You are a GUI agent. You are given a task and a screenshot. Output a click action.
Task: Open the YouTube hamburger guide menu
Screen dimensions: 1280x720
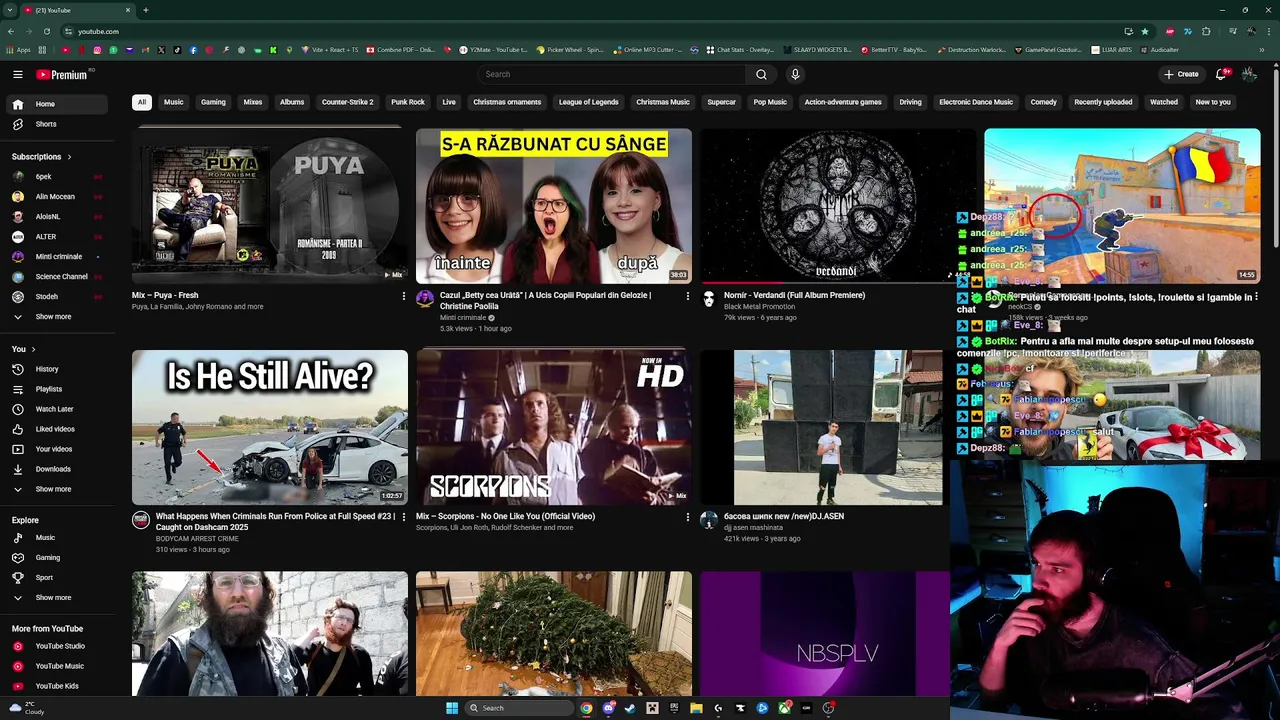[x=17, y=74]
